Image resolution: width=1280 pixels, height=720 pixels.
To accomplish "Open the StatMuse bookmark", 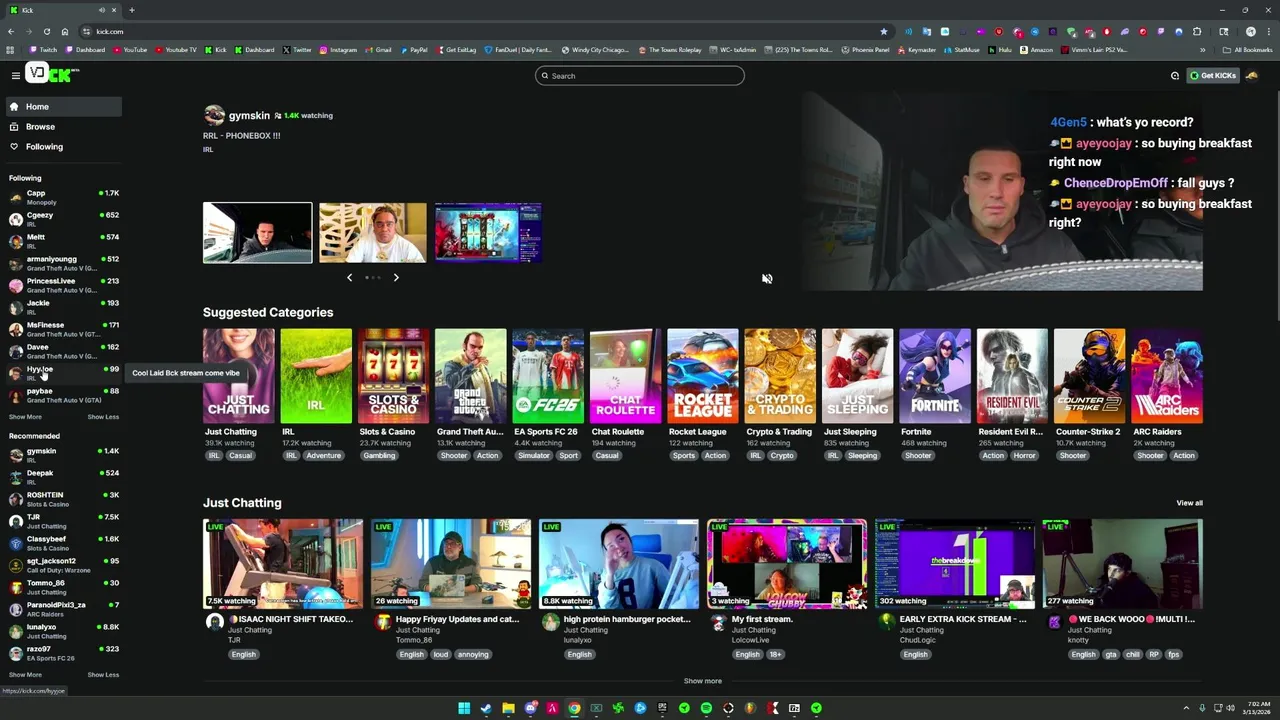I will [961, 50].
